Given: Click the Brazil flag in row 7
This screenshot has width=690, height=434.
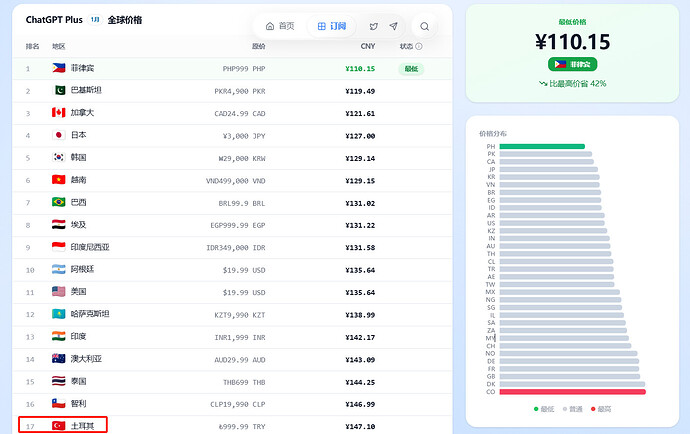Looking at the screenshot, I should pos(59,202).
